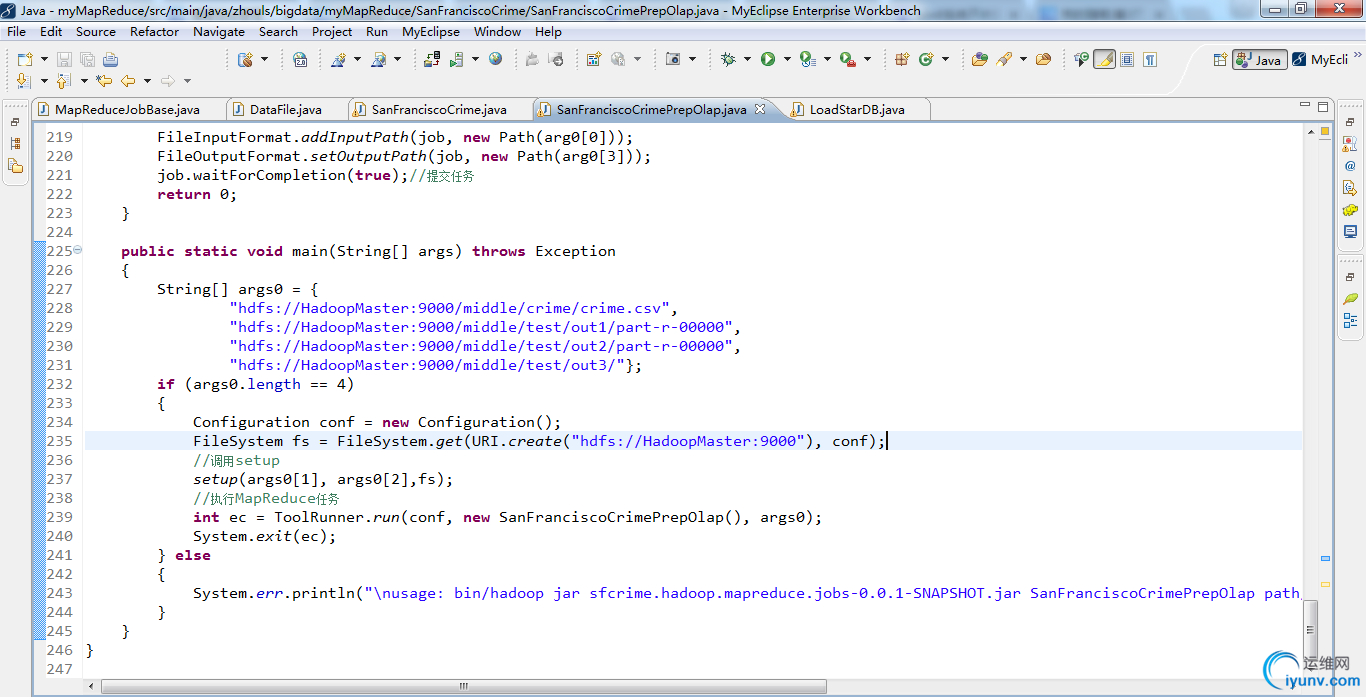Viewport: 1366px width, 697px height.
Task: Click the Open Type icon
Action: click(980, 59)
